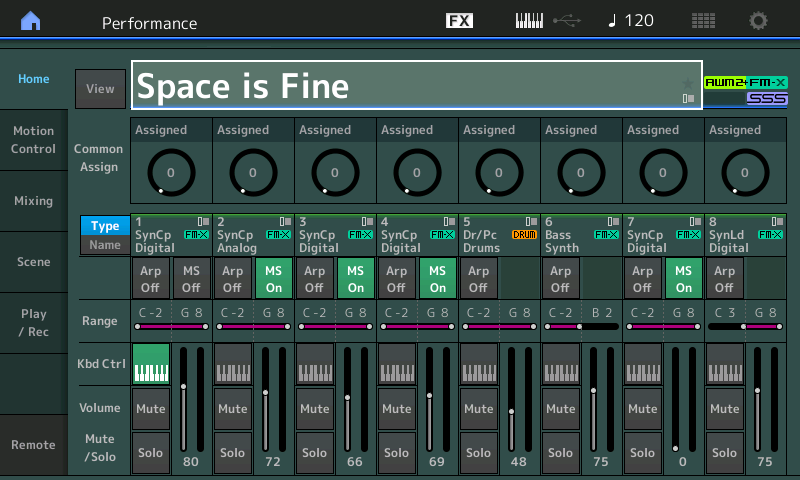The image size is (800, 480).
Task: Mute Part 5 Drums
Action: [x=478, y=409]
